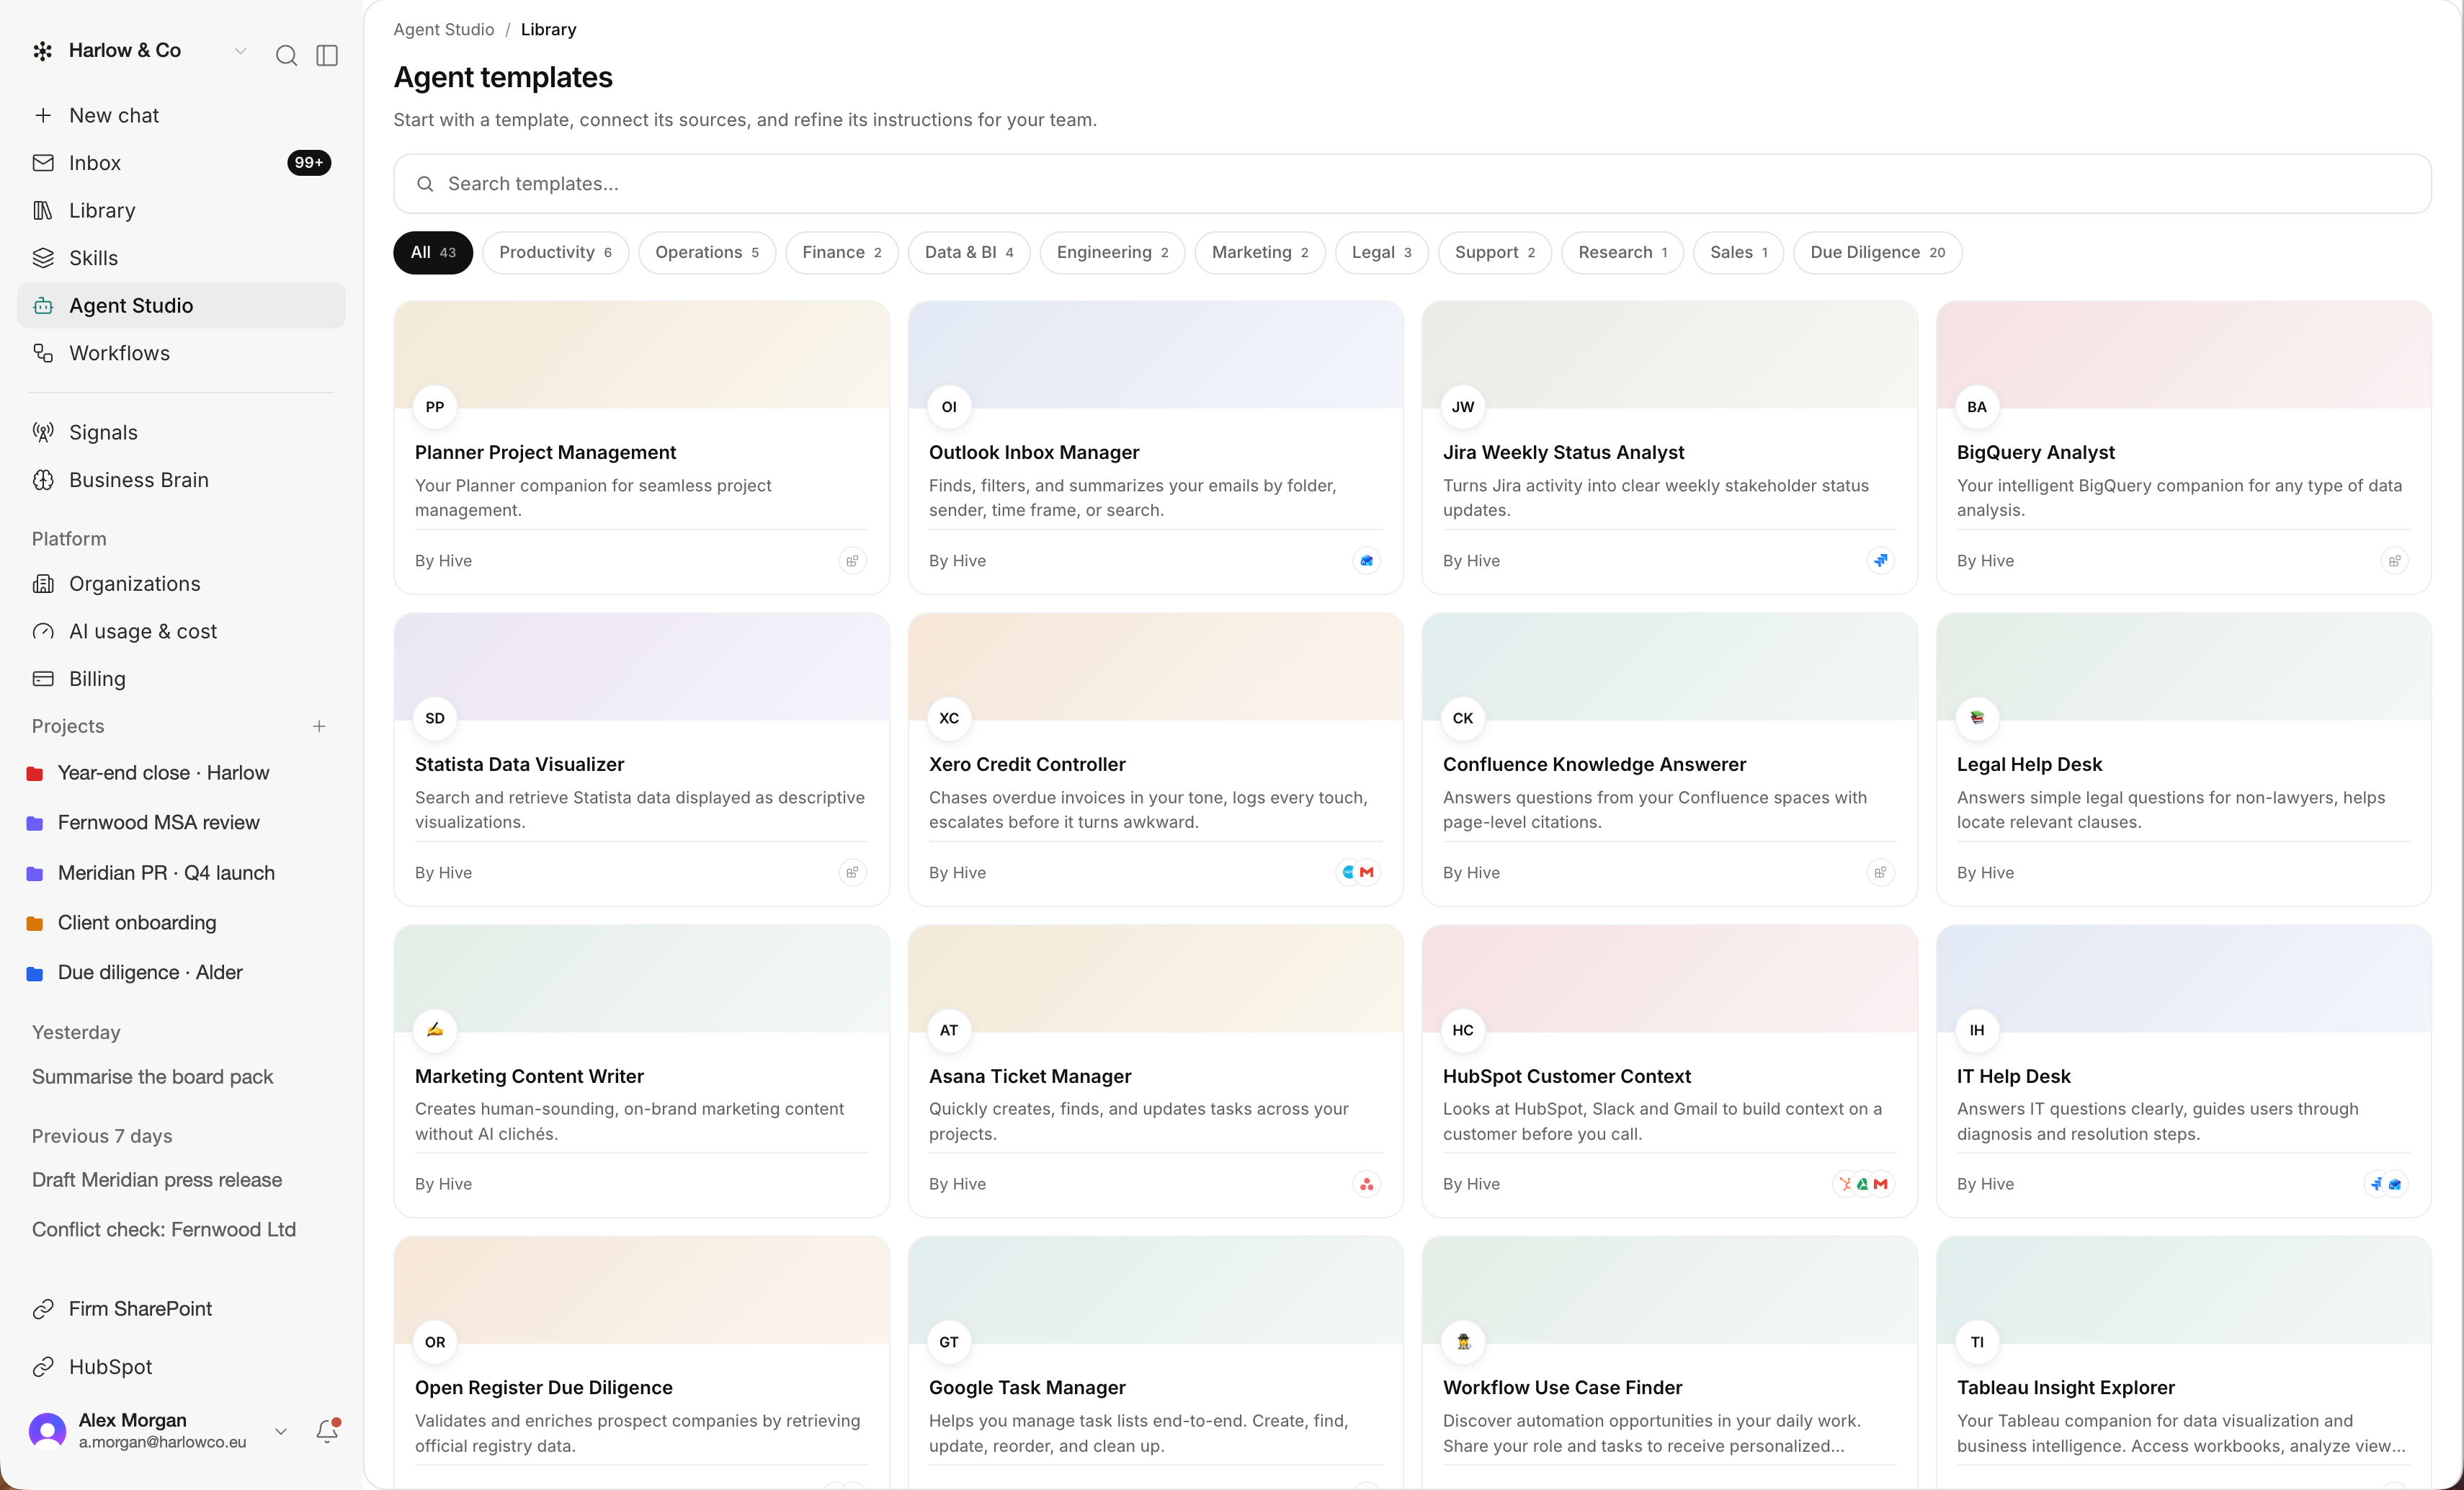Filter by Finance category
The image size is (2464, 1490).
(x=841, y=253)
